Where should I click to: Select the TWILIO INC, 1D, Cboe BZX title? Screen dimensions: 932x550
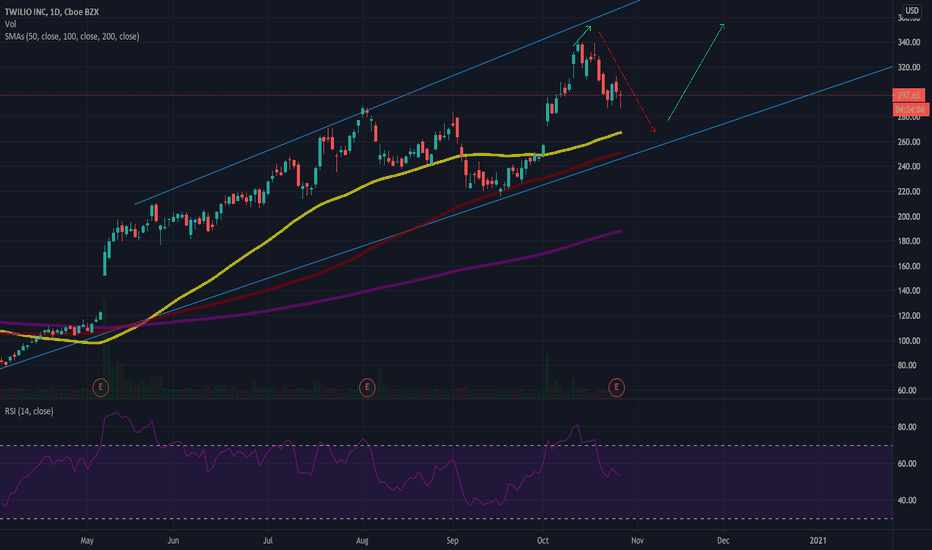[x=52, y=12]
